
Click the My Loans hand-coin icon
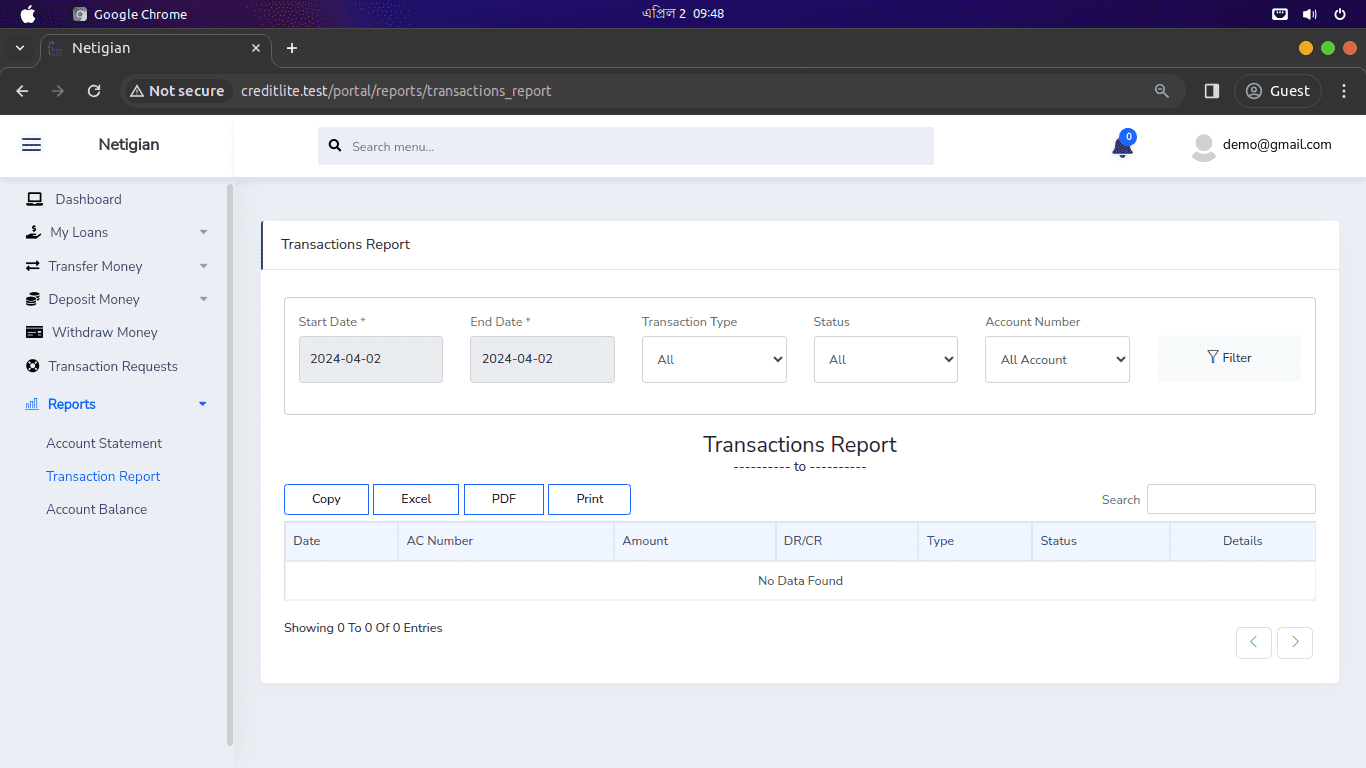(33, 232)
